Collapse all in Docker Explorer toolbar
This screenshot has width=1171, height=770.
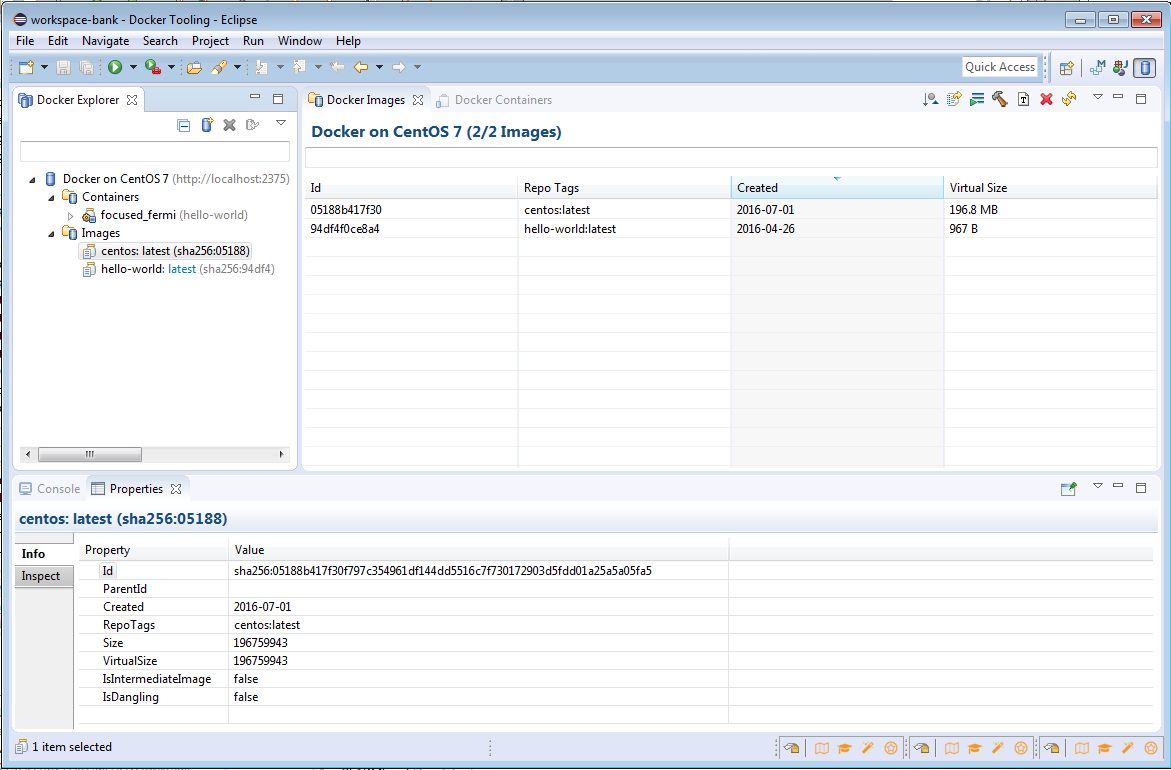[x=184, y=125]
